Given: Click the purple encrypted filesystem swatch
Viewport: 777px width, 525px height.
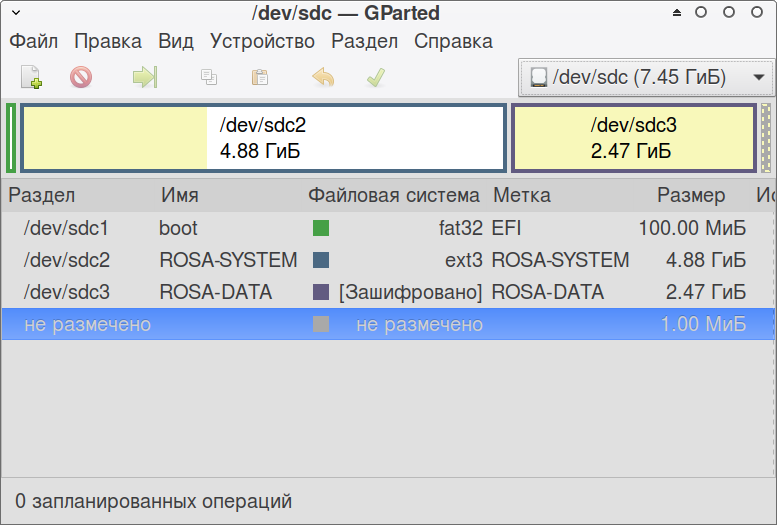Looking at the screenshot, I should [x=321, y=292].
